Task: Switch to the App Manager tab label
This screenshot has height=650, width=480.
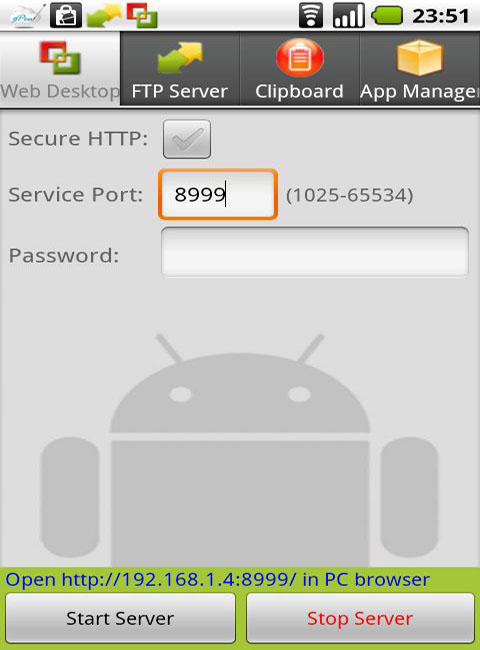Action: [419, 92]
